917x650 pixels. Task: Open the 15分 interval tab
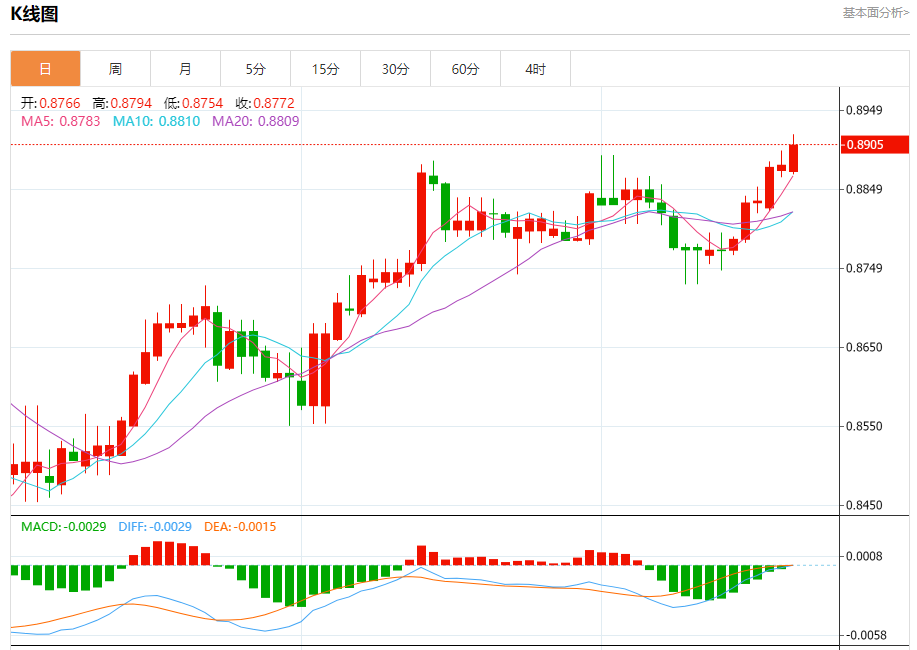coord(325,68)
